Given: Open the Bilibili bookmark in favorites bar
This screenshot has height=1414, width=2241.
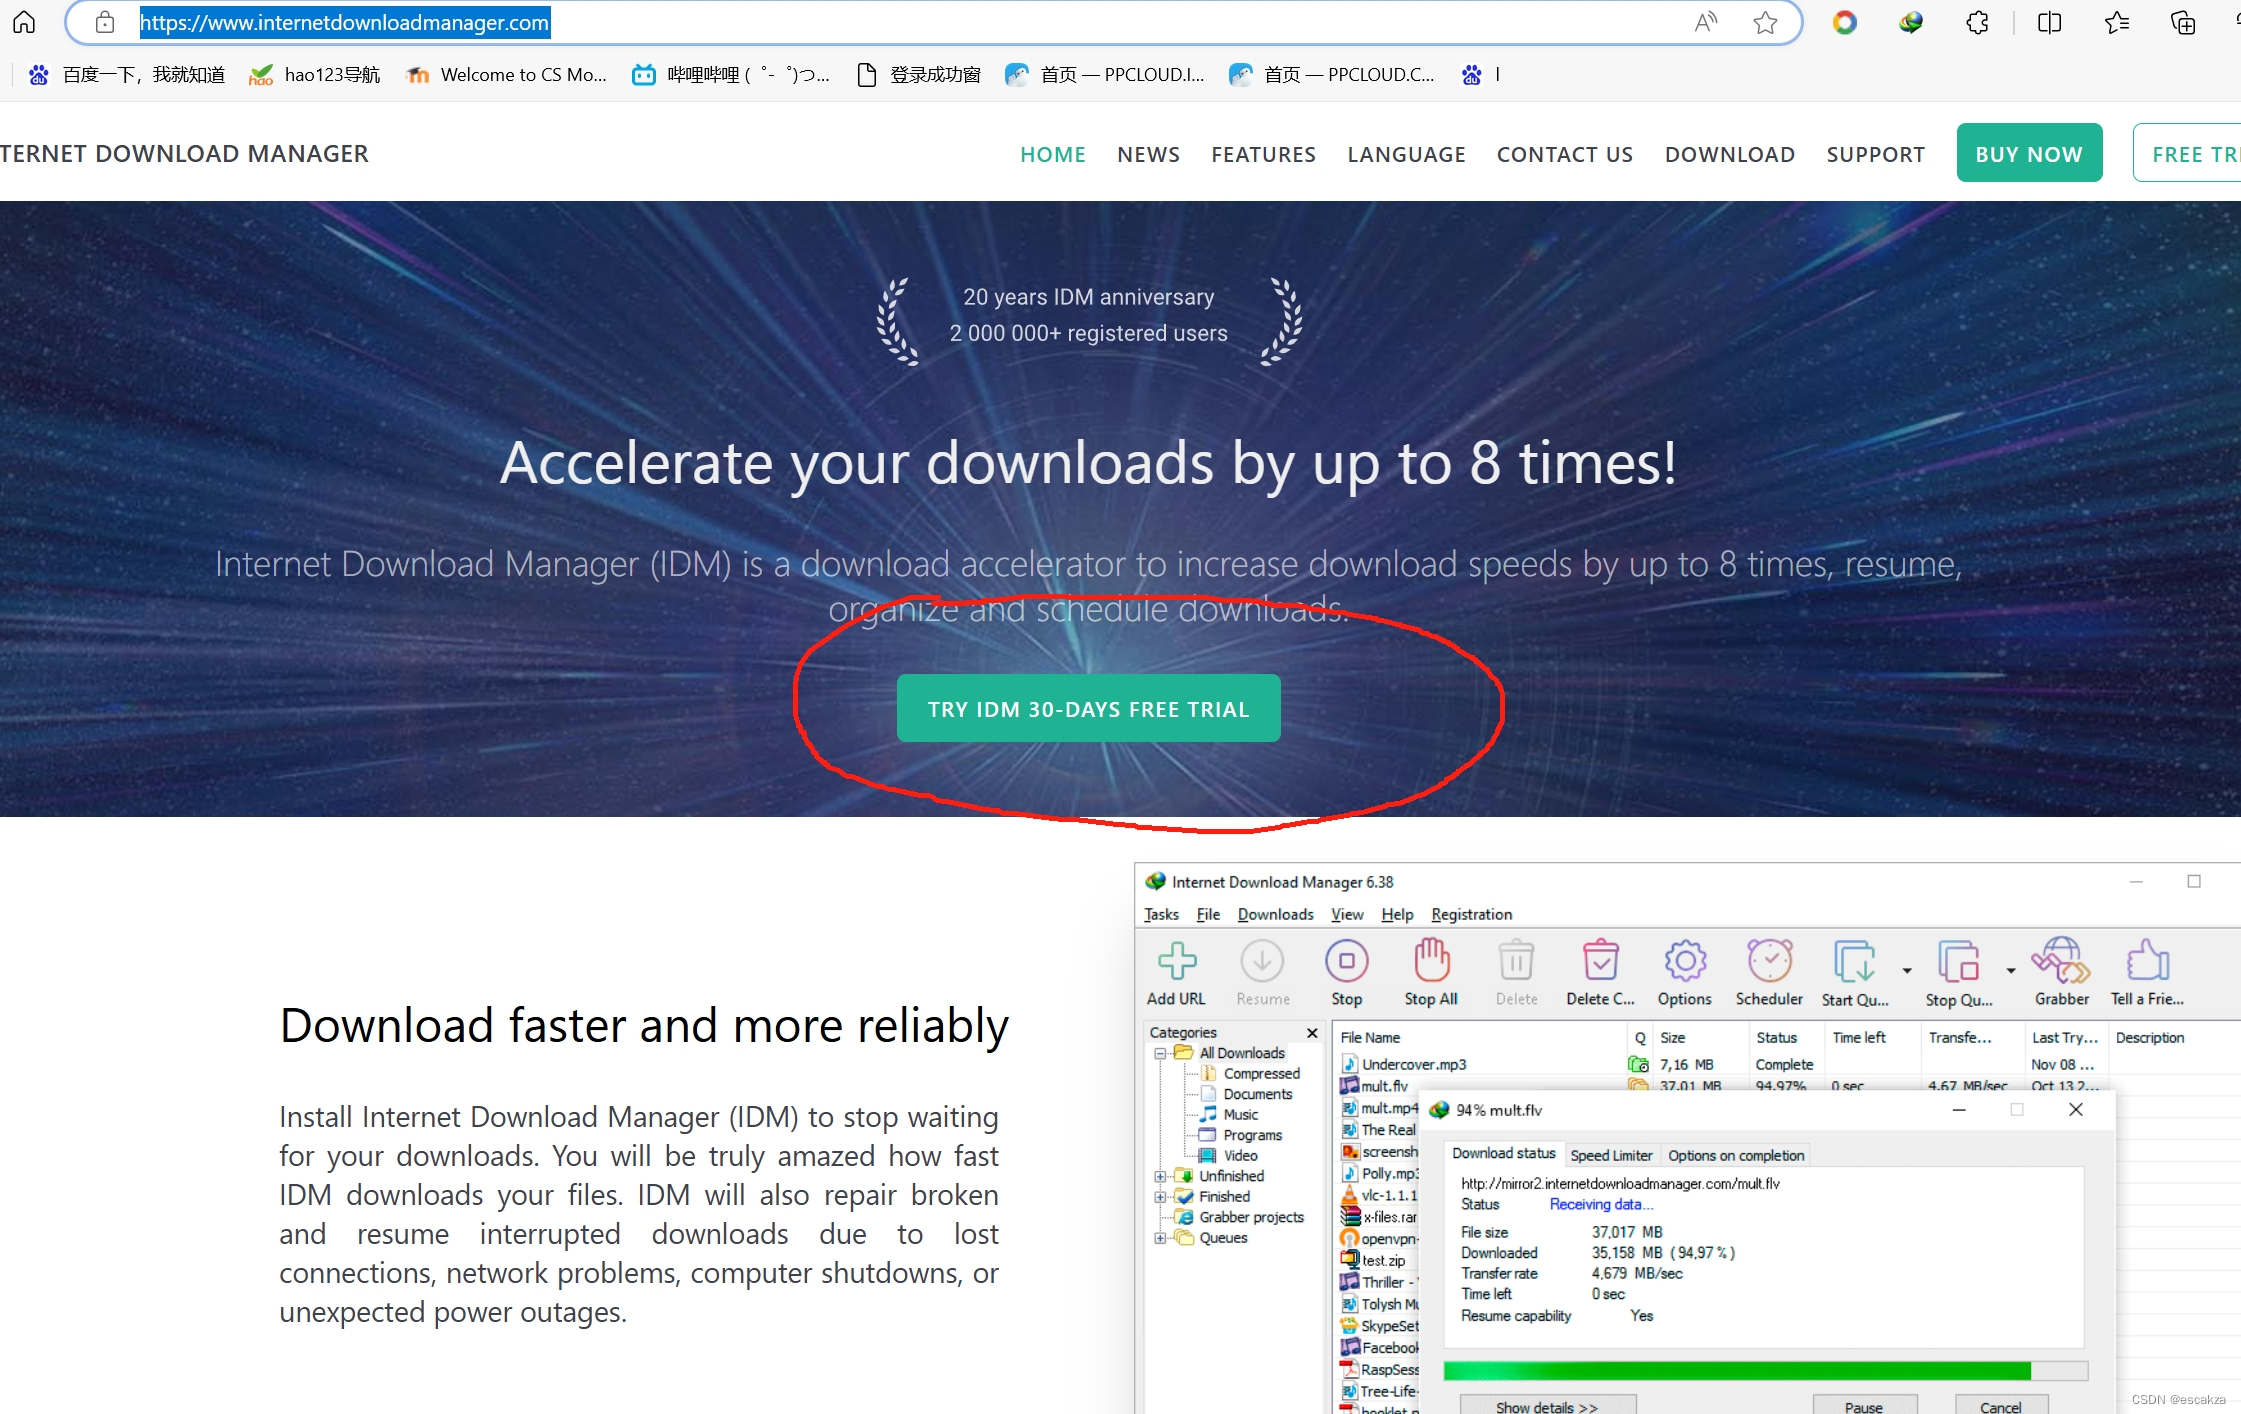Looking at the screenshot, I should (x=731, y=75).
